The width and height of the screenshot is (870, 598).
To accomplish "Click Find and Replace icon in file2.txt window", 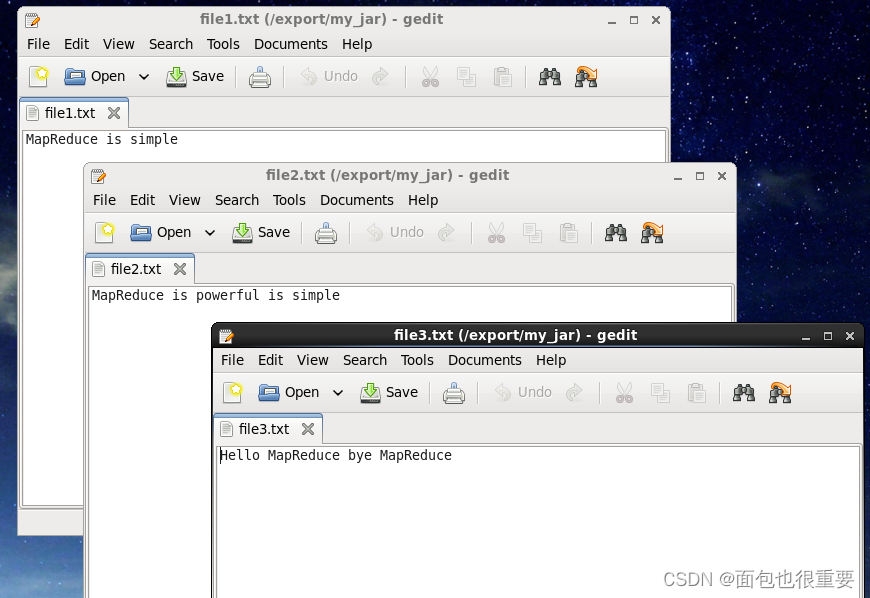I will pos(652,232).
